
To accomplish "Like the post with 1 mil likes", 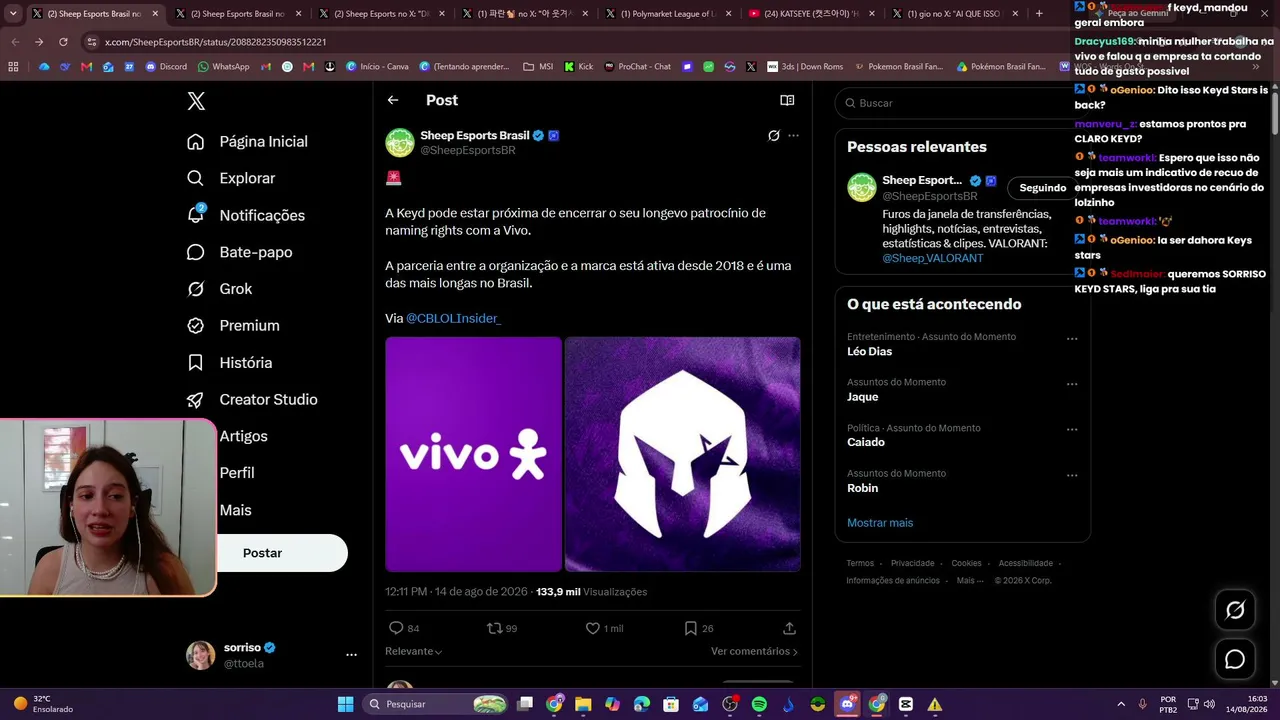I will click(x=593, y=628).
